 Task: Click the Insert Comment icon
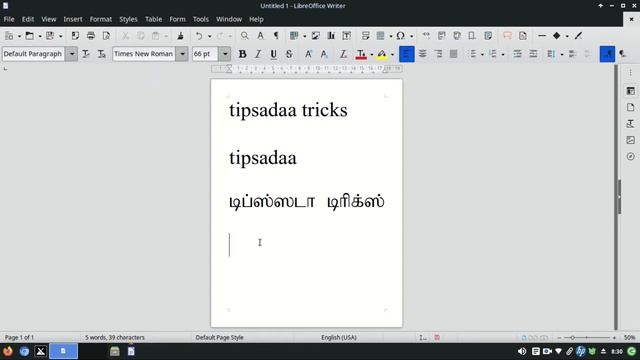[x=507, y=36]
